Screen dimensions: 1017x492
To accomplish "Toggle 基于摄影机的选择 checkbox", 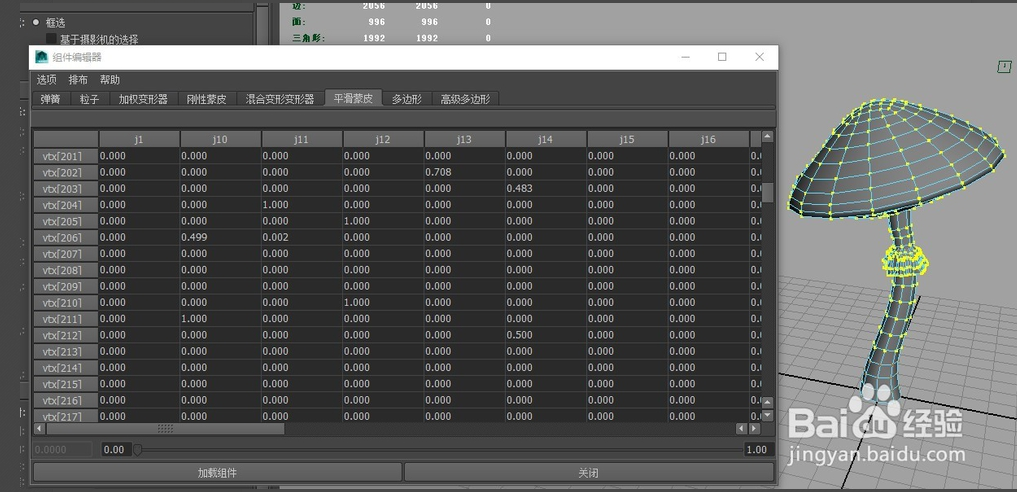I will pyautogui.click(x=51, y=40).
